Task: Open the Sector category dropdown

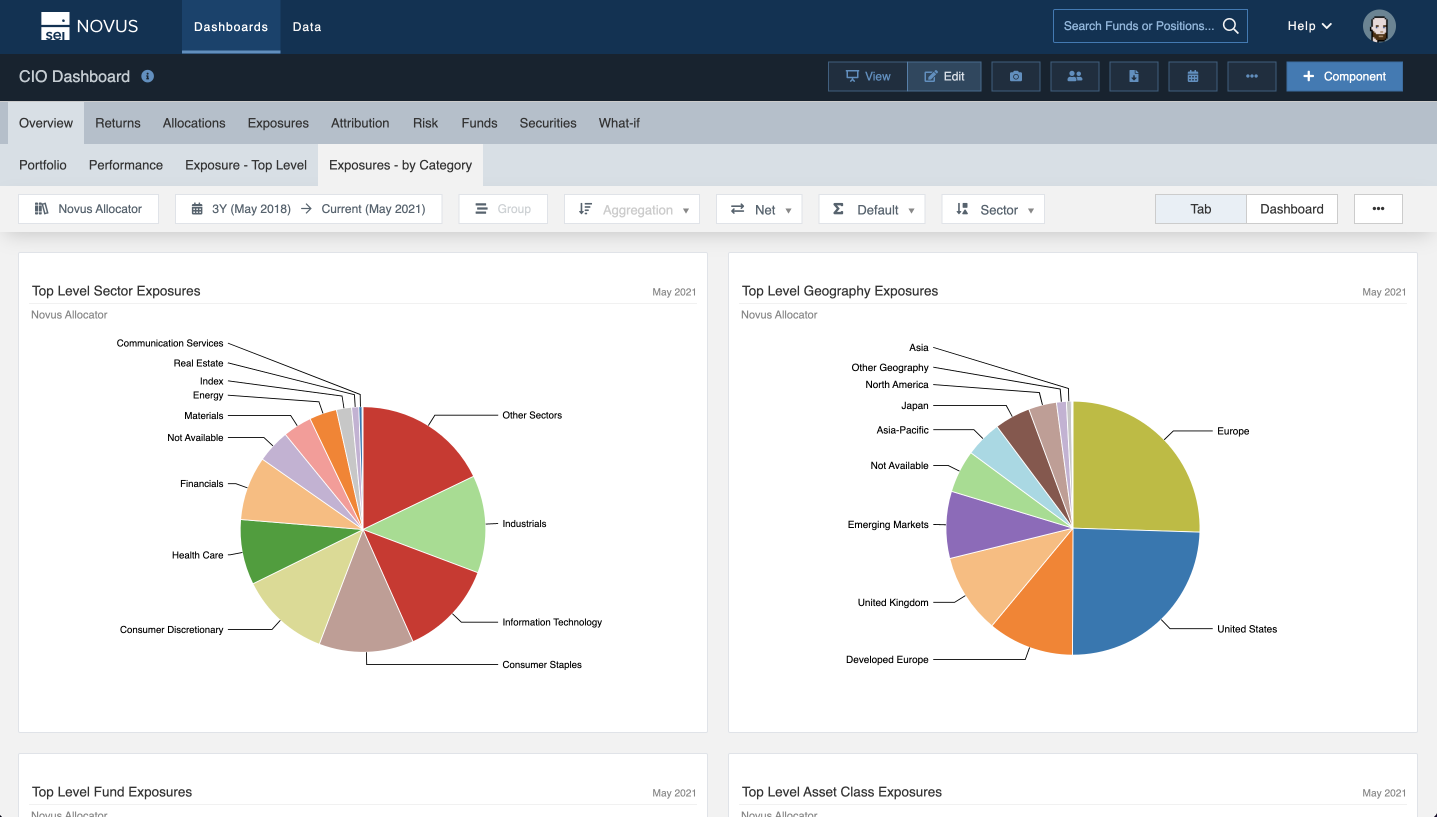Action: pos(993,209)
